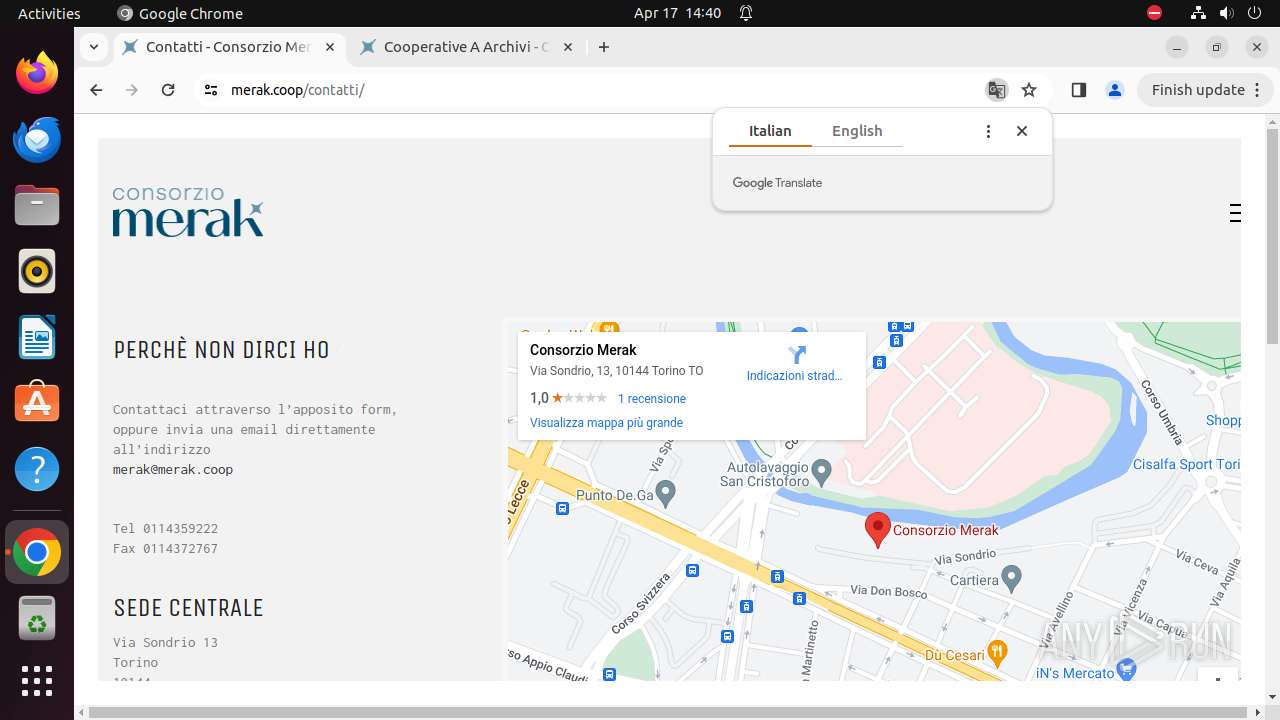
Task: Click the address bar URL
Action: pos(297,90)
